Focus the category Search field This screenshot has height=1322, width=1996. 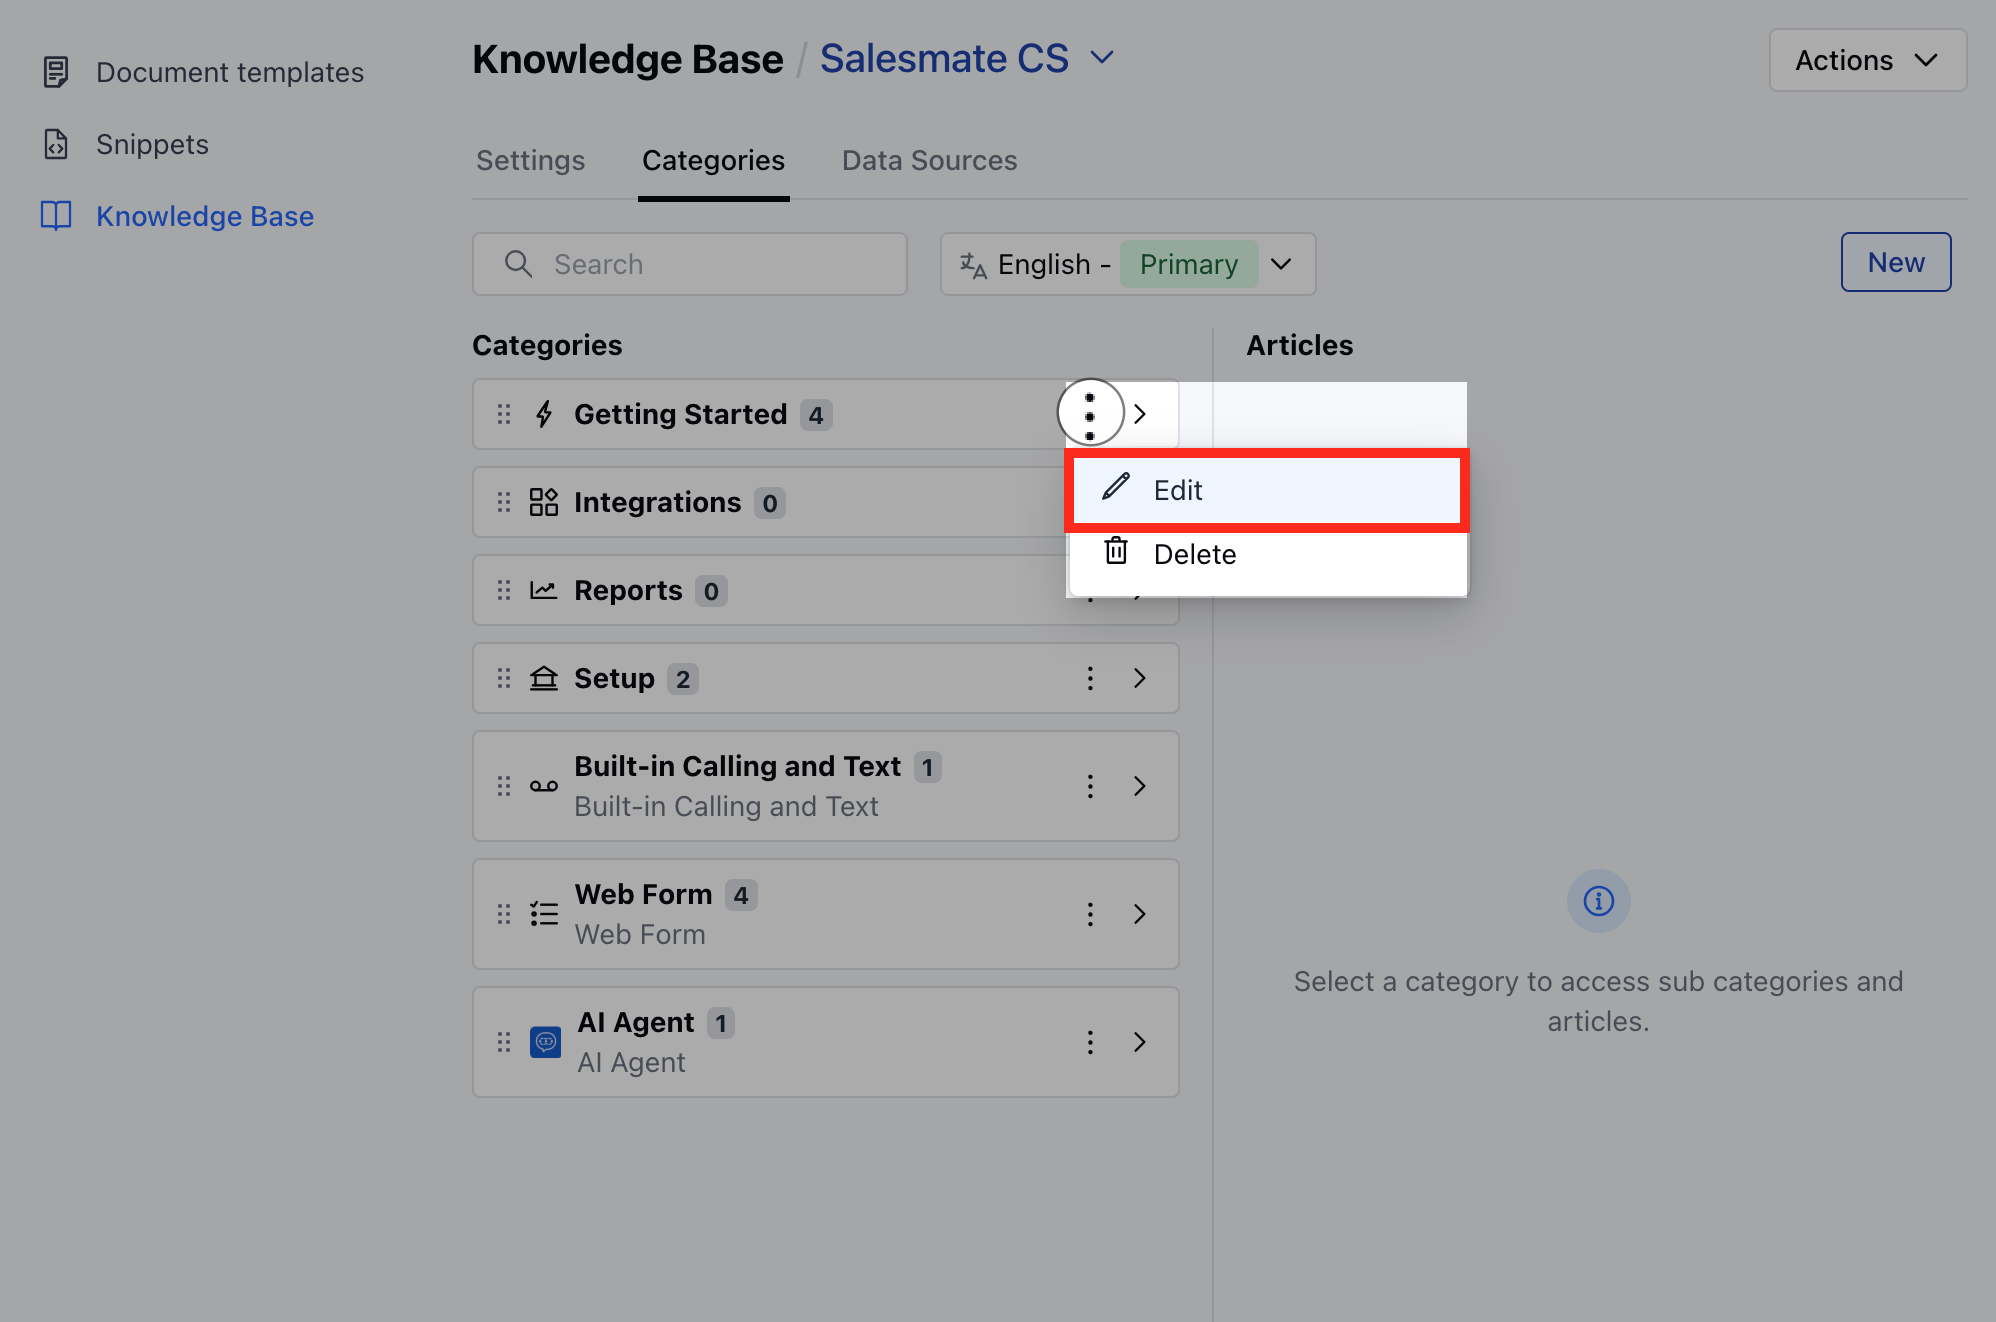[690, 264]
